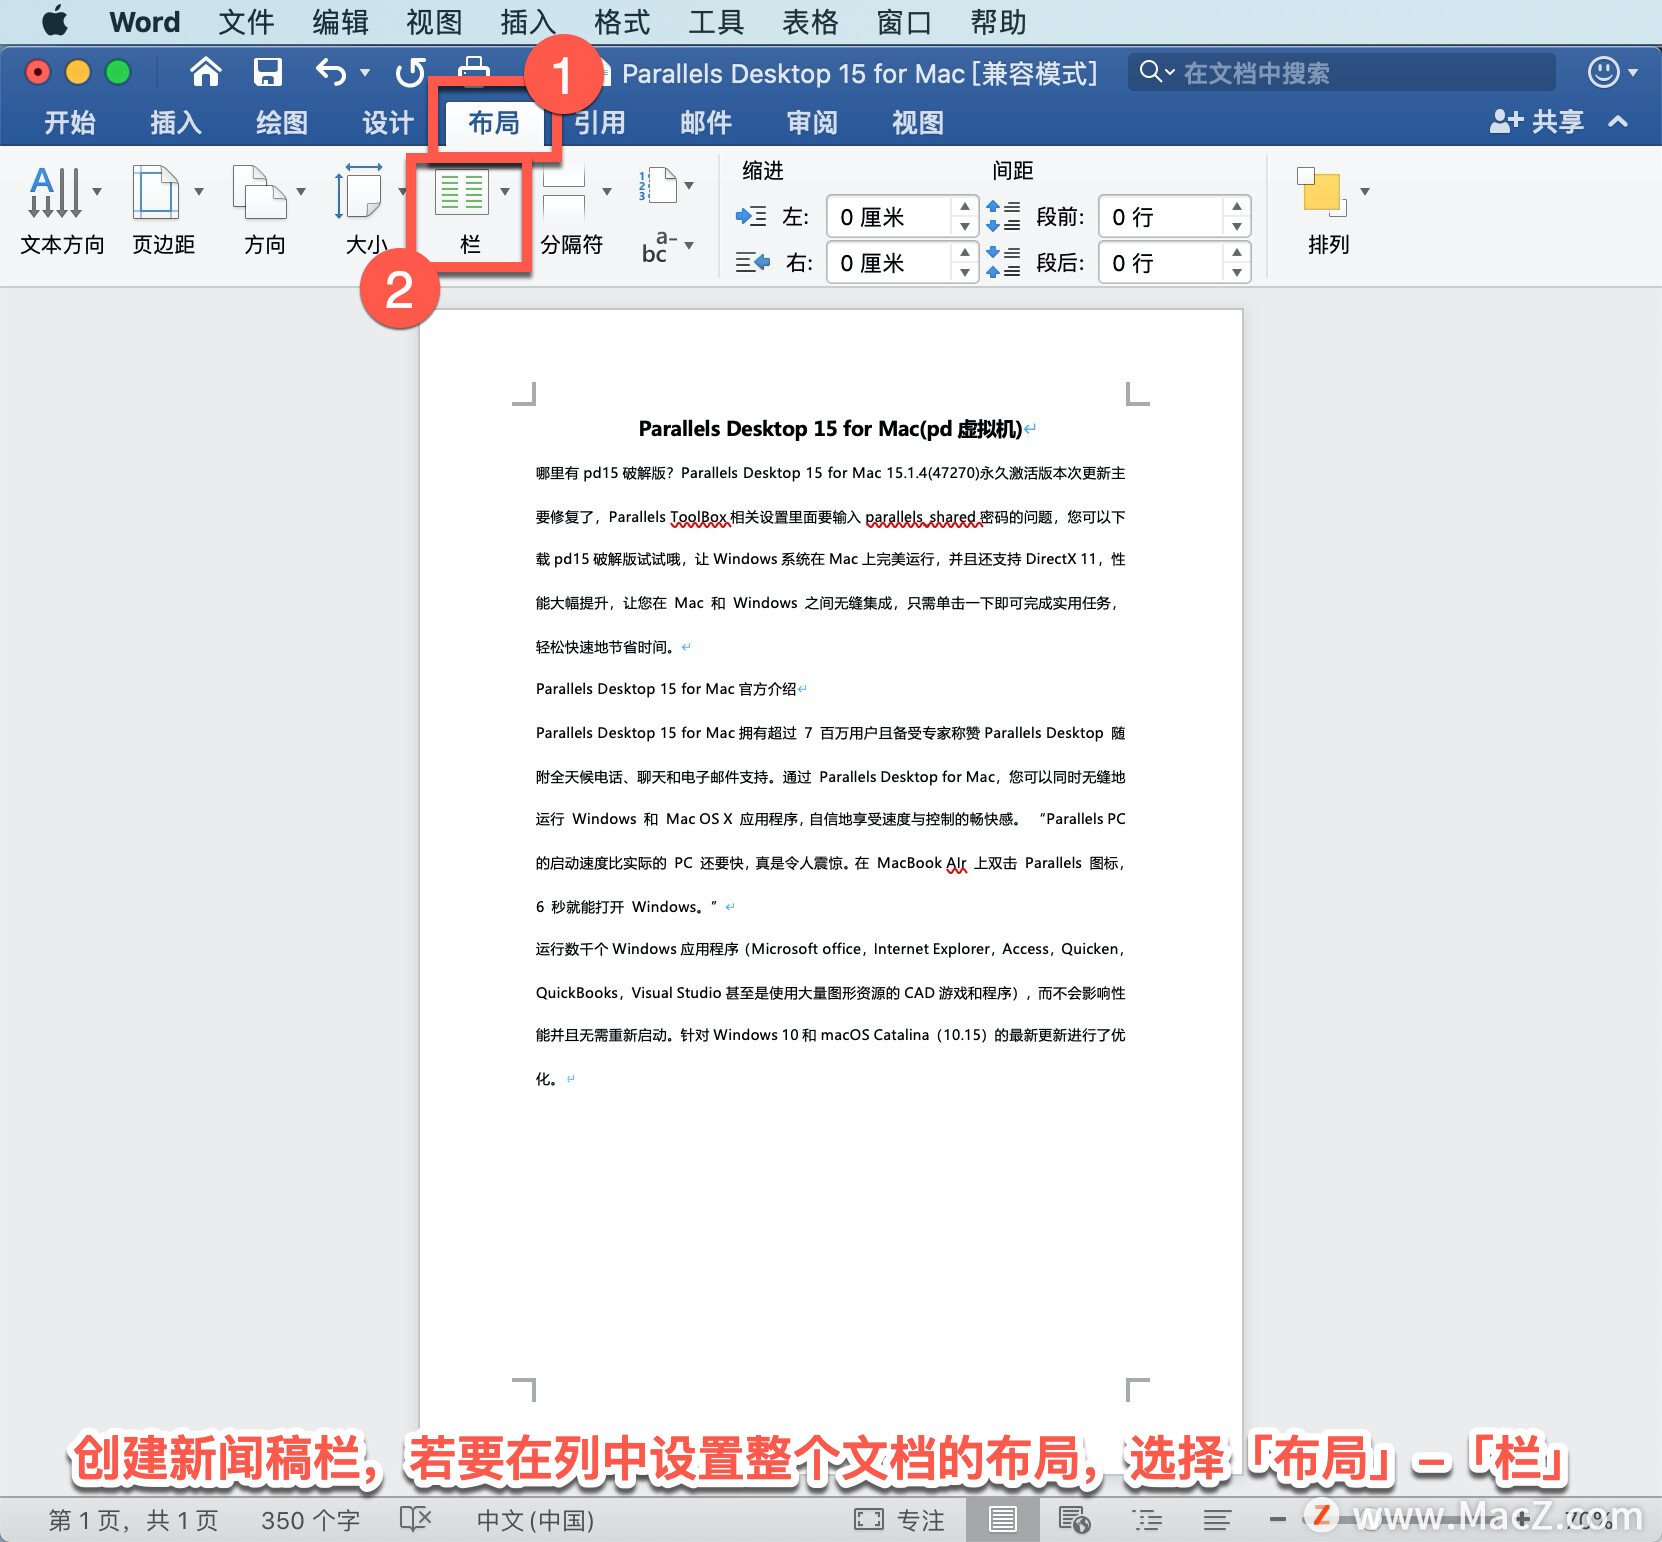Expand the Text Direction dropdown arrow
This screenshot has height=1542, width=1662.
tap(97, 192)
